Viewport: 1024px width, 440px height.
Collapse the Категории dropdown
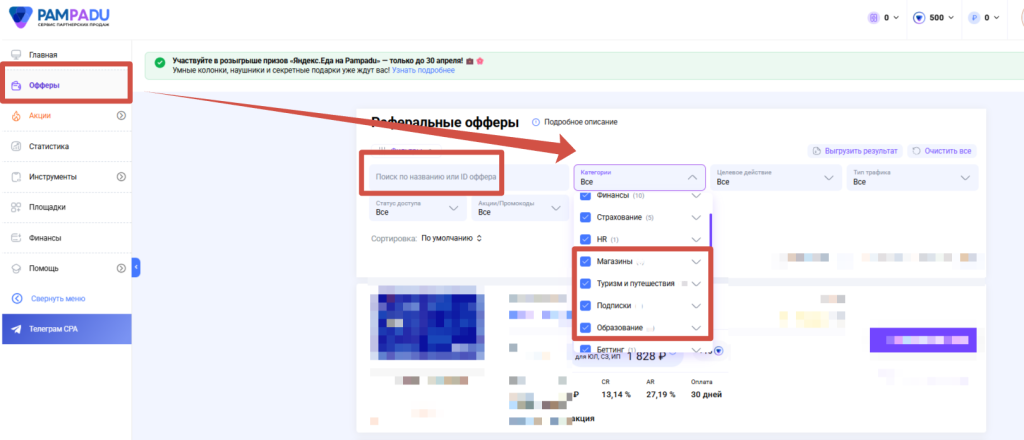coord(692,178)
